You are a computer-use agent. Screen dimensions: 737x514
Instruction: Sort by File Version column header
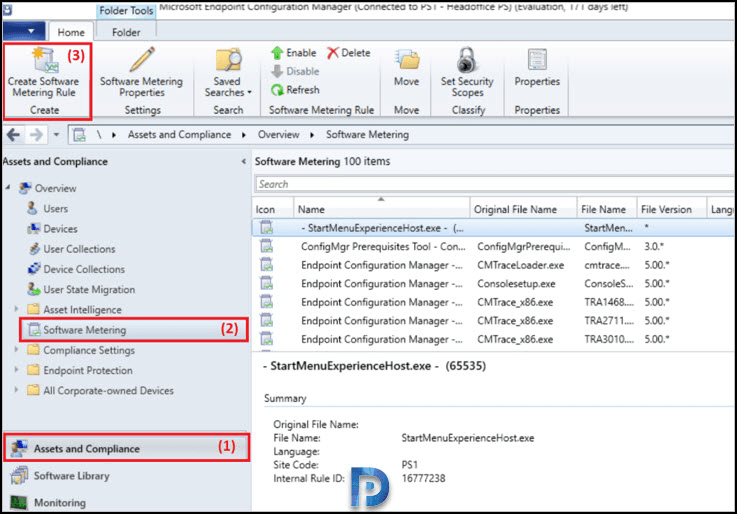672,209
